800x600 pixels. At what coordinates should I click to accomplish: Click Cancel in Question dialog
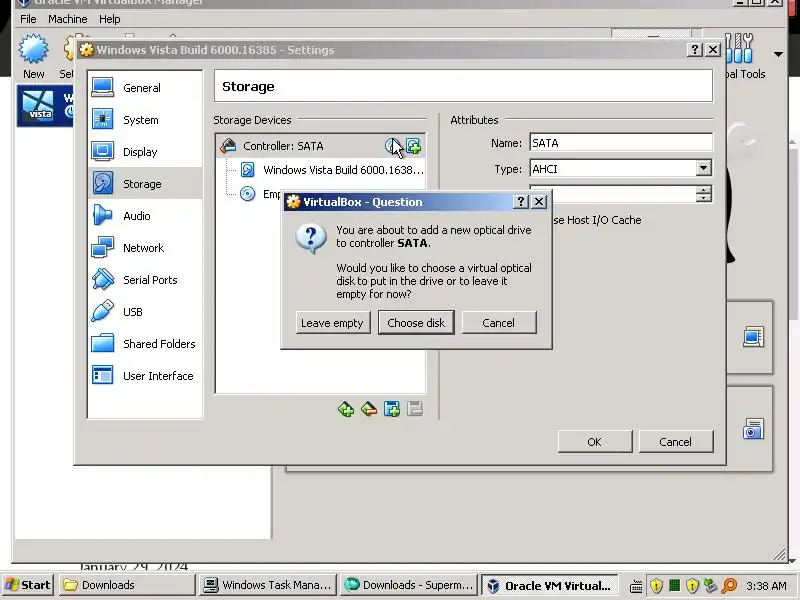pyautogui.click(x=498, y=323)
